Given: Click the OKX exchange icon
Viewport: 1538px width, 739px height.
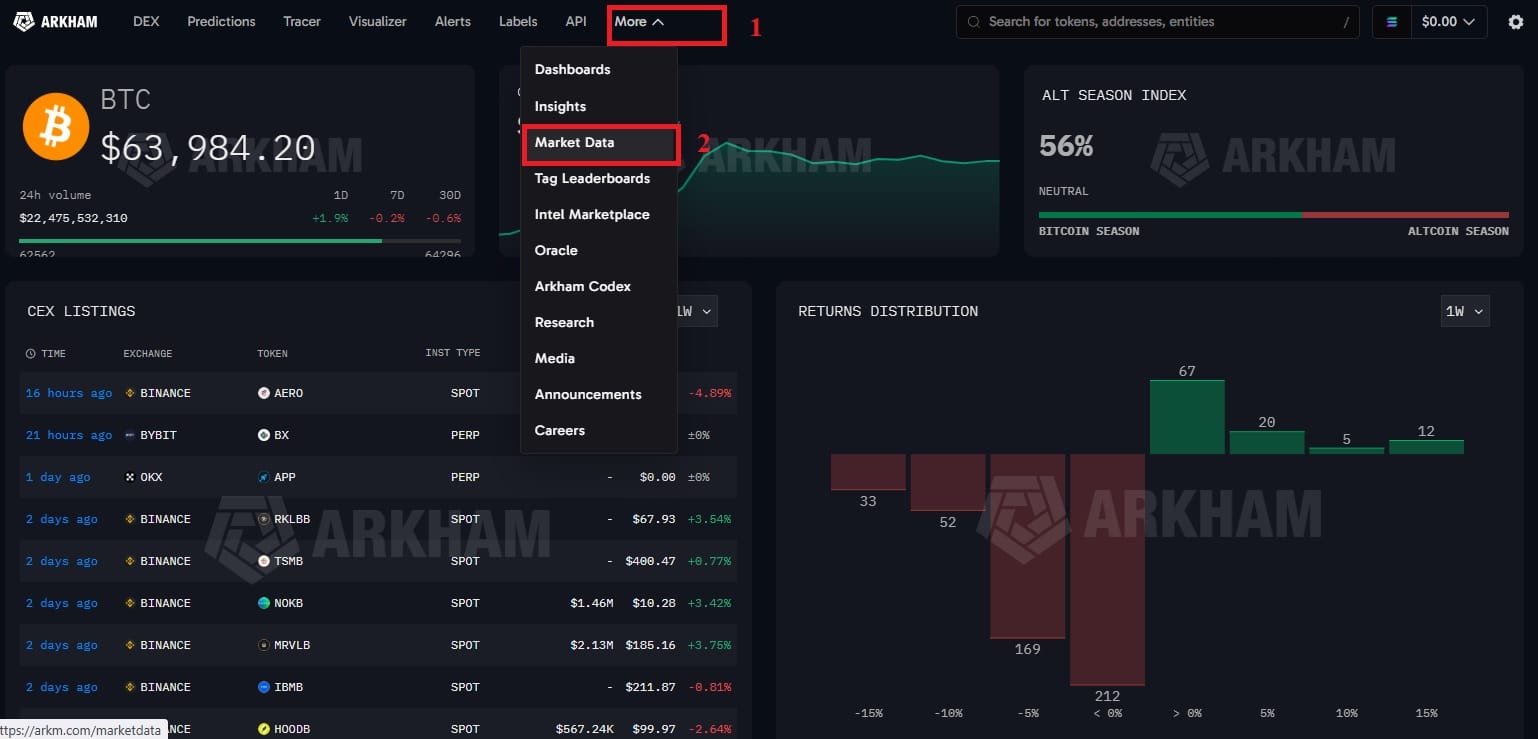Looking at the screenshot, I should click(x=130, y=477).
